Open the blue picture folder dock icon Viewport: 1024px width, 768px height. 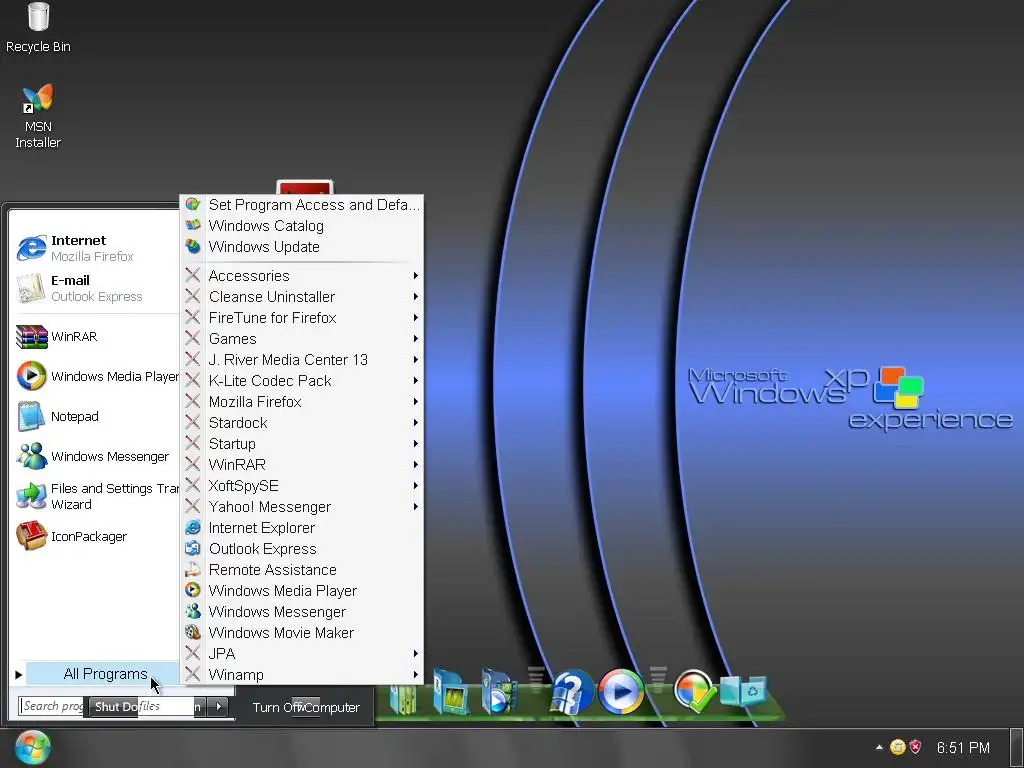click(451, 691)
